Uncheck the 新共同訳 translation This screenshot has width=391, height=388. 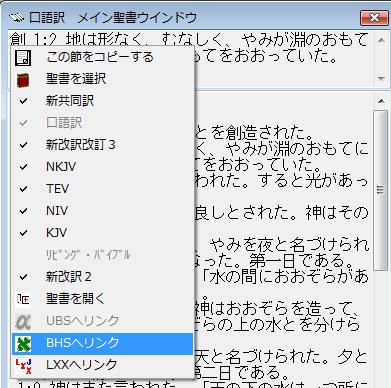[102, 101]
